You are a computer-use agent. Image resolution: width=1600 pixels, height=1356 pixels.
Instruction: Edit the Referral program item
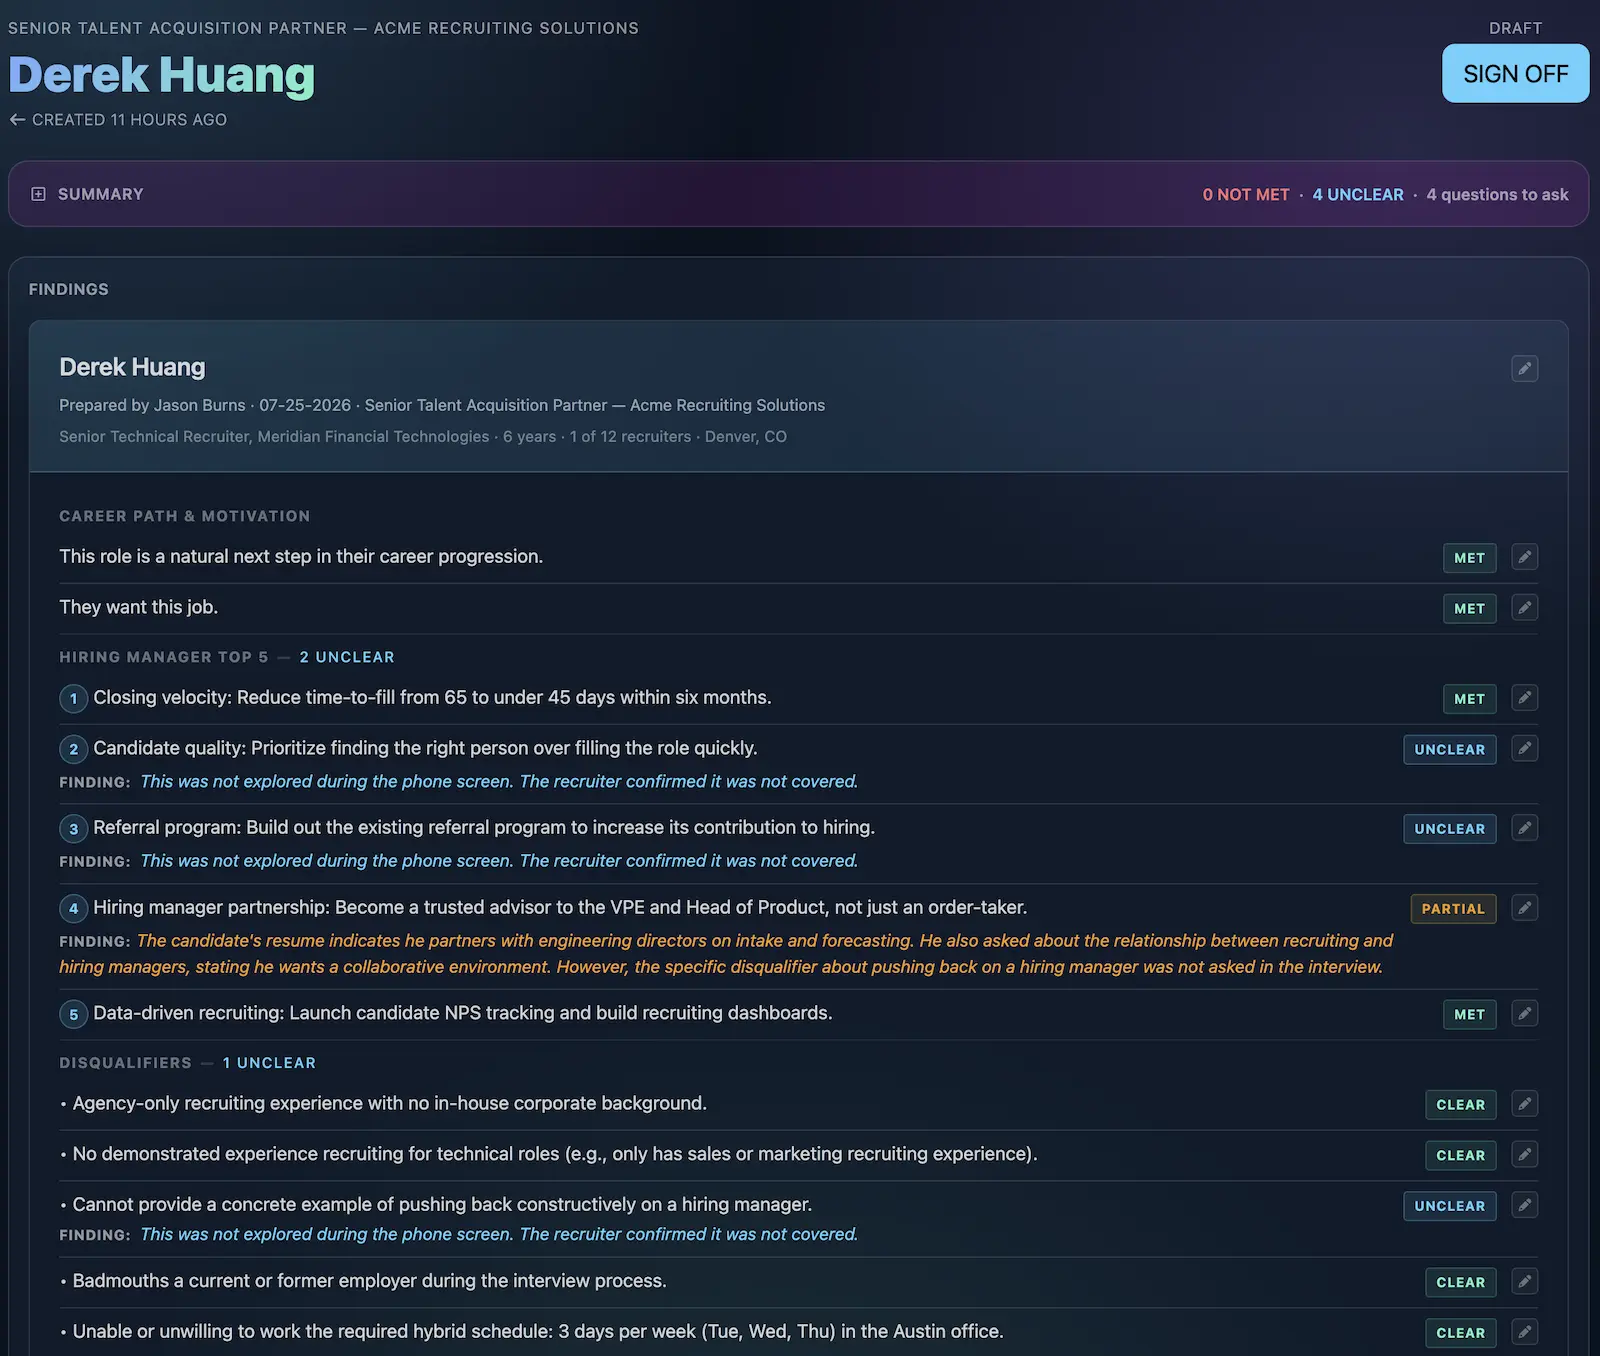tap(1524, 828)
